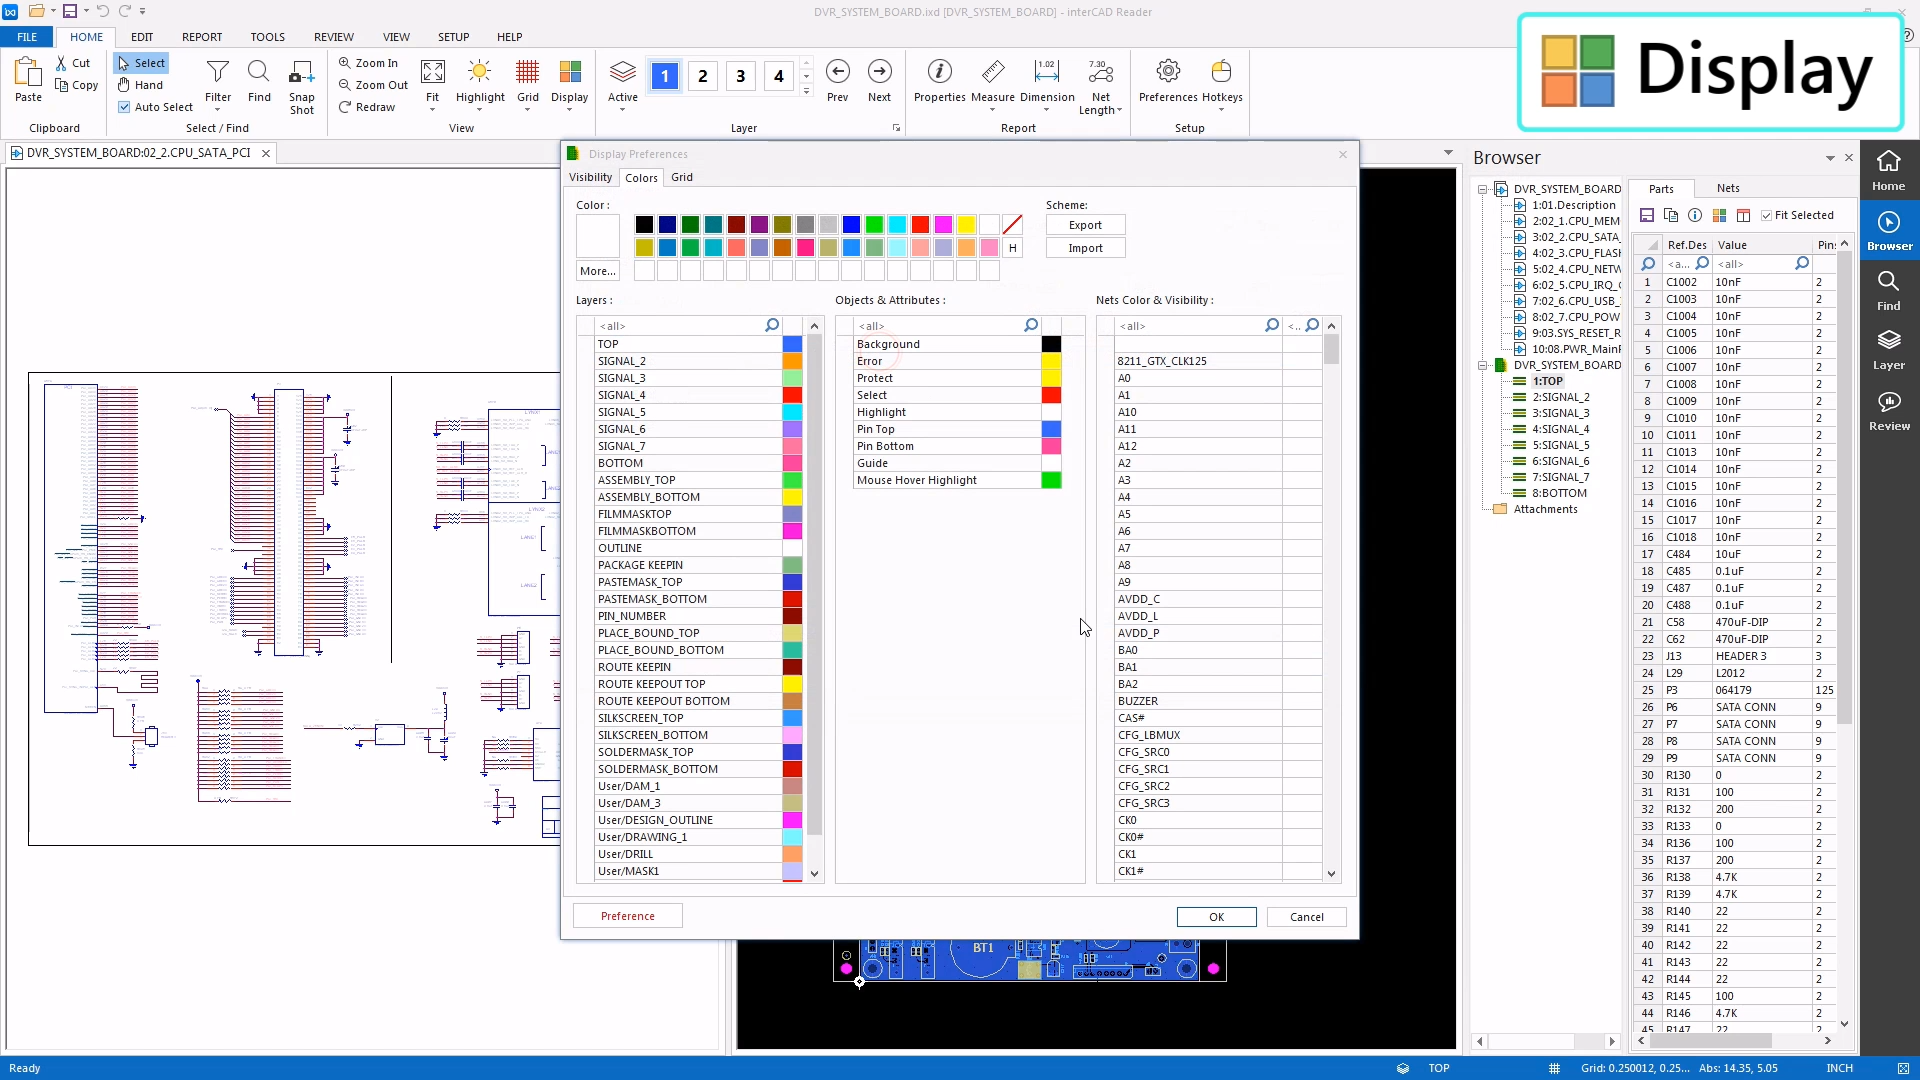This screenshot has width=1920, height=1080.
Task: Open the REVIEW ribbon tab
Action: [333, 37]
